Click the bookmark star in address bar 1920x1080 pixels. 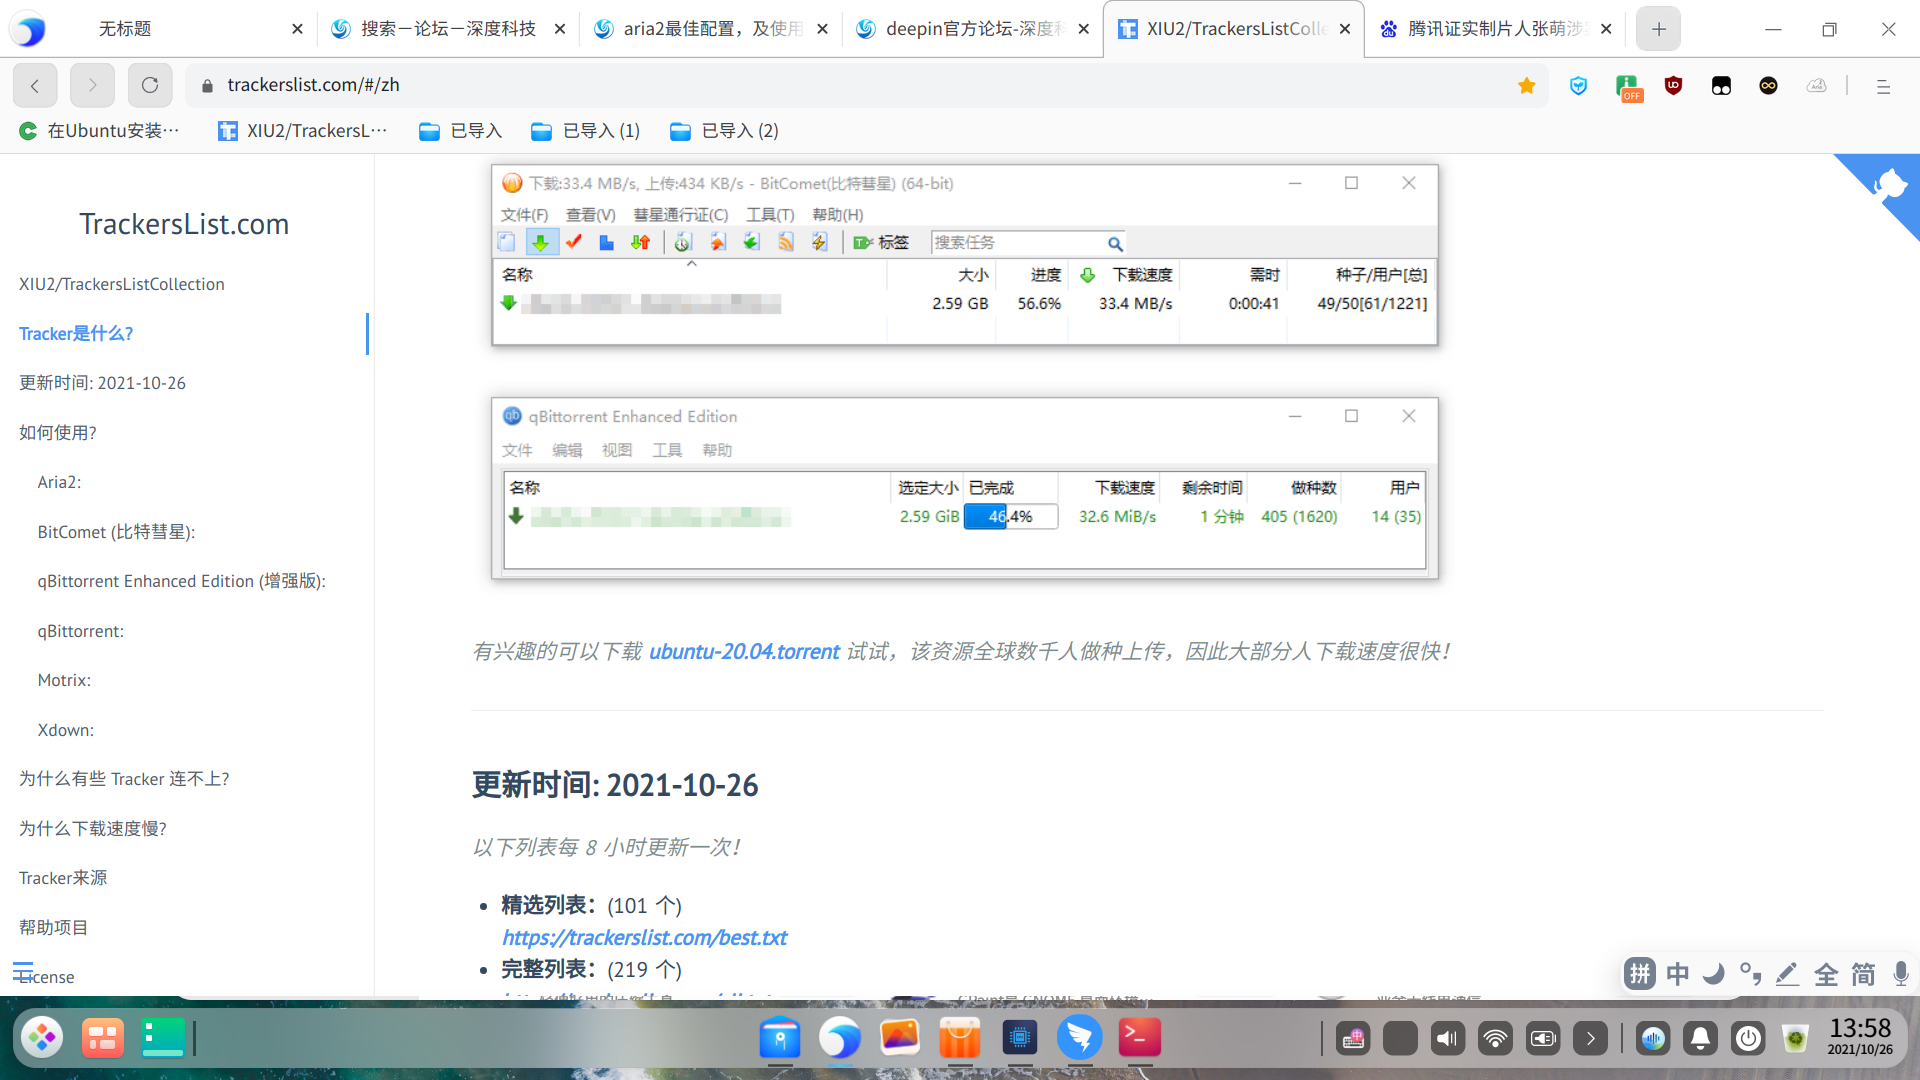[x=1526, y=86]
